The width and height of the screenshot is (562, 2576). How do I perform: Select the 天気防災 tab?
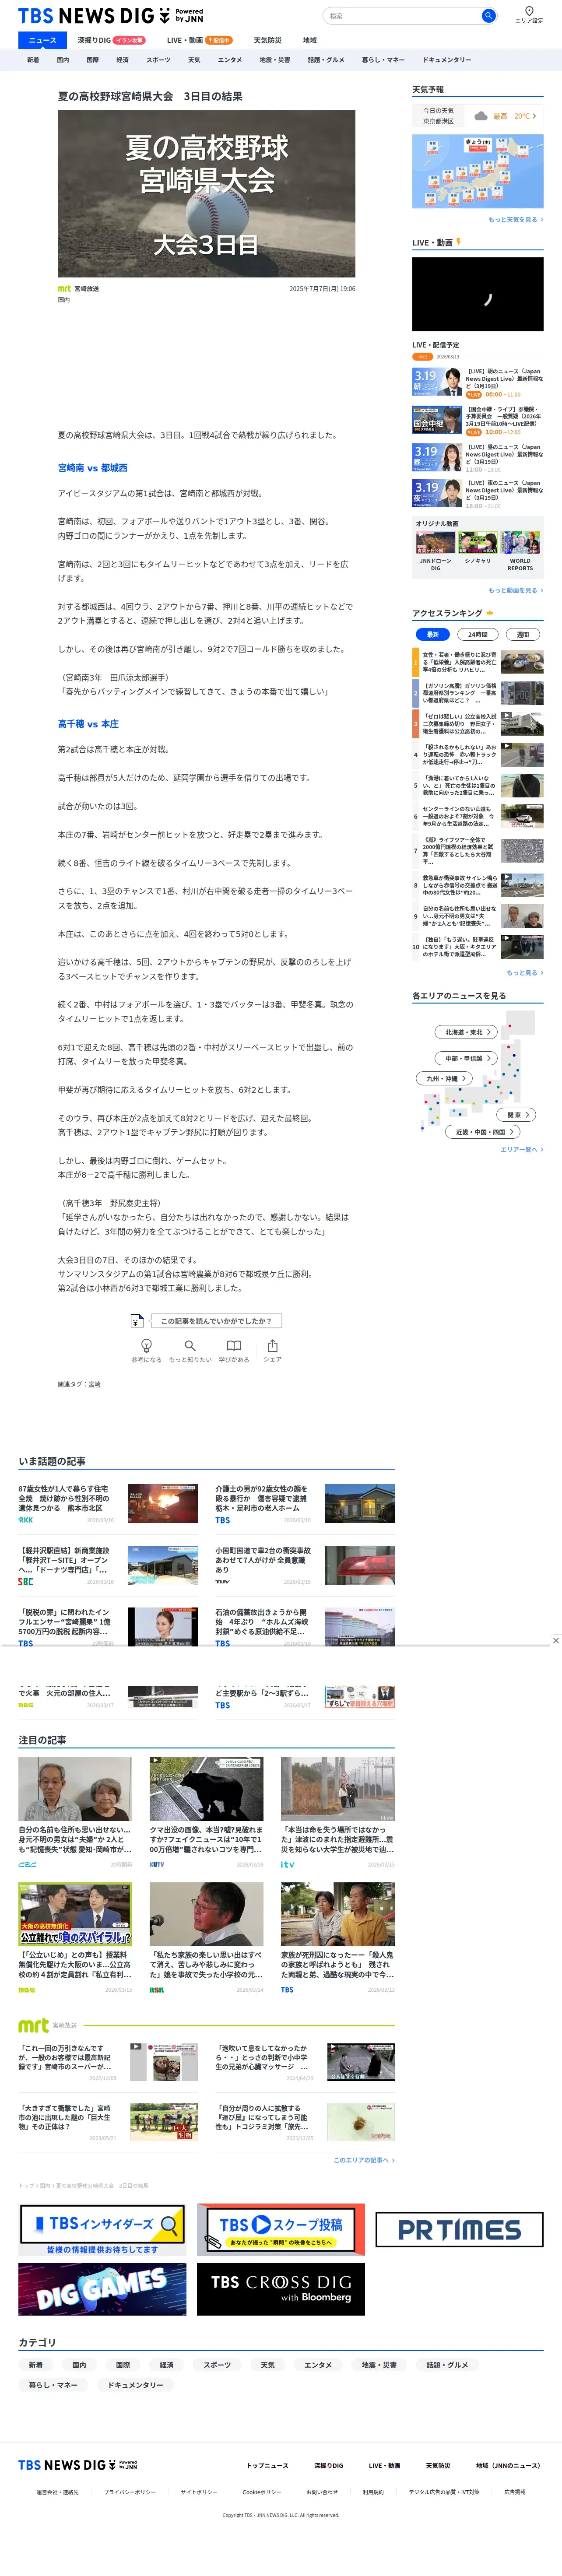(x=267, y=40)
